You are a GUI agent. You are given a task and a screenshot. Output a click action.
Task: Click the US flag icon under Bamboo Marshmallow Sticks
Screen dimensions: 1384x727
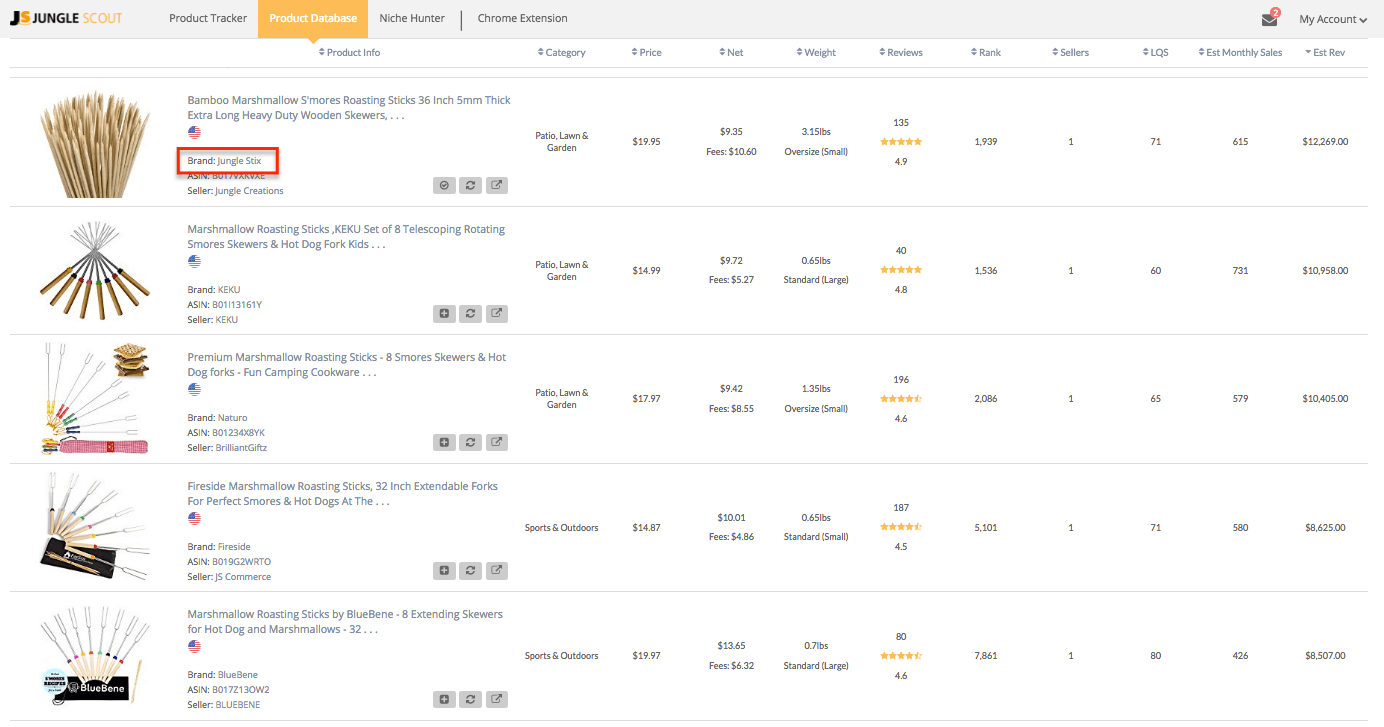point(194,132)
